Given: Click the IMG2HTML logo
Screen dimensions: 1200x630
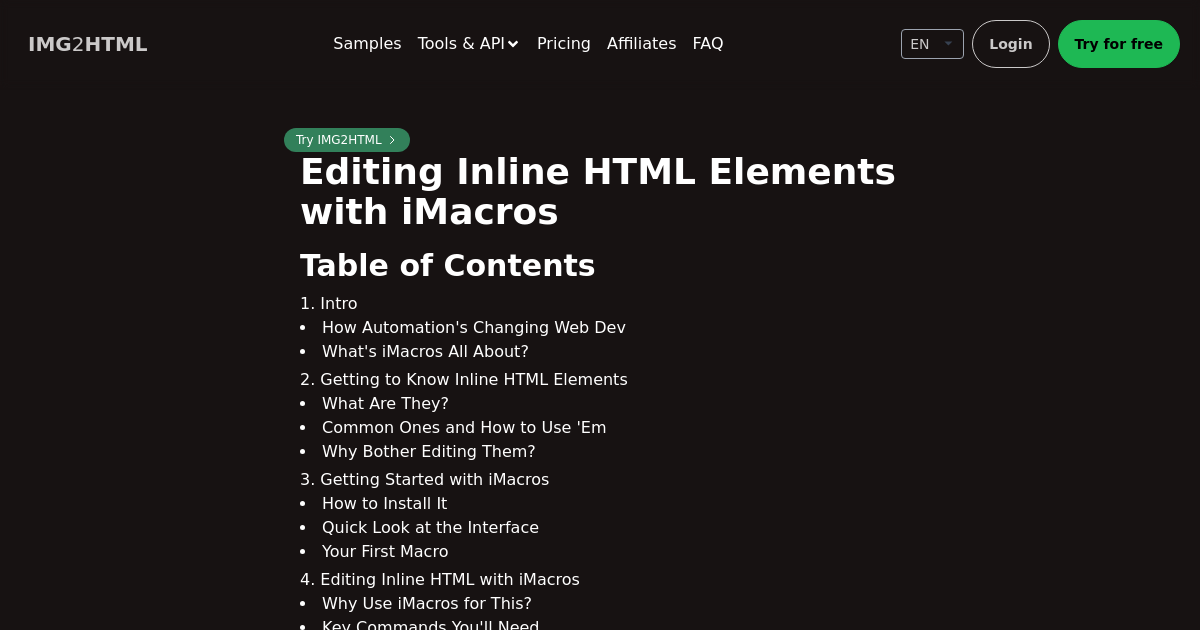Looking at the screenshot, I should (88, 44).
